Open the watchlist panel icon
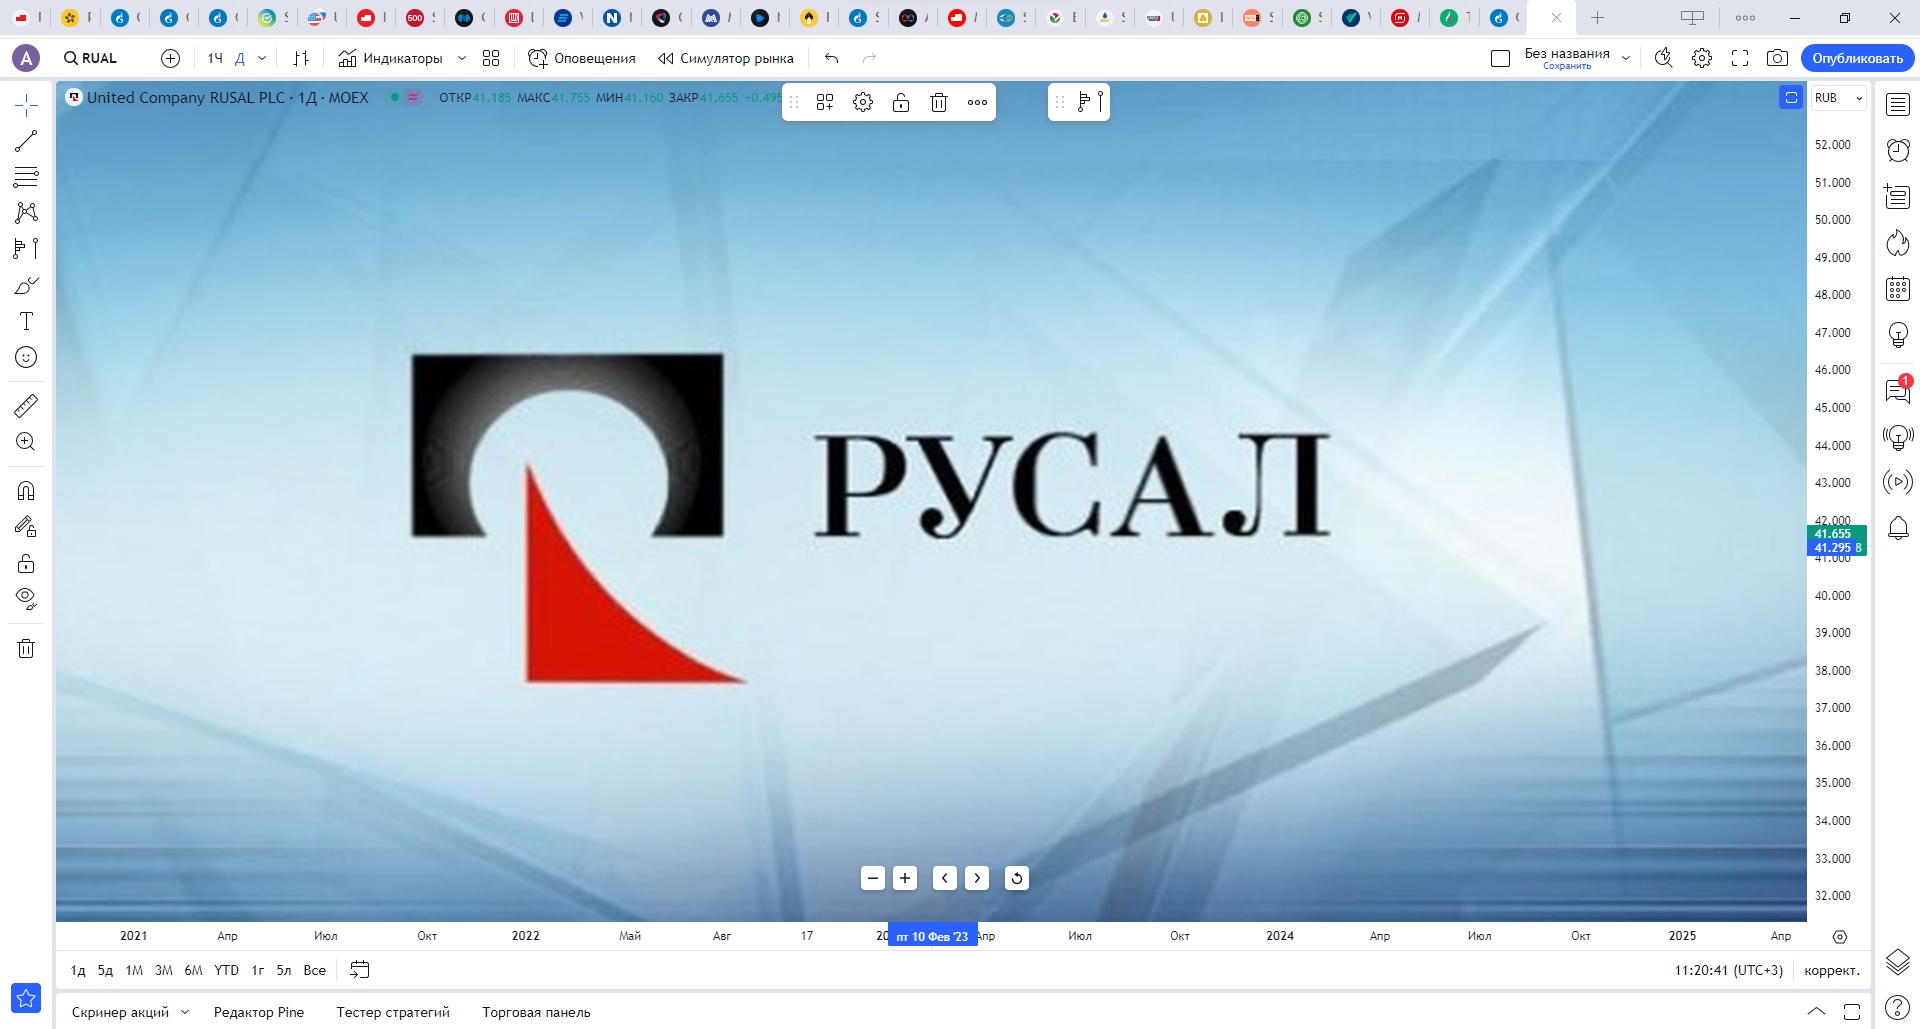 click(x=1898, y=105)
